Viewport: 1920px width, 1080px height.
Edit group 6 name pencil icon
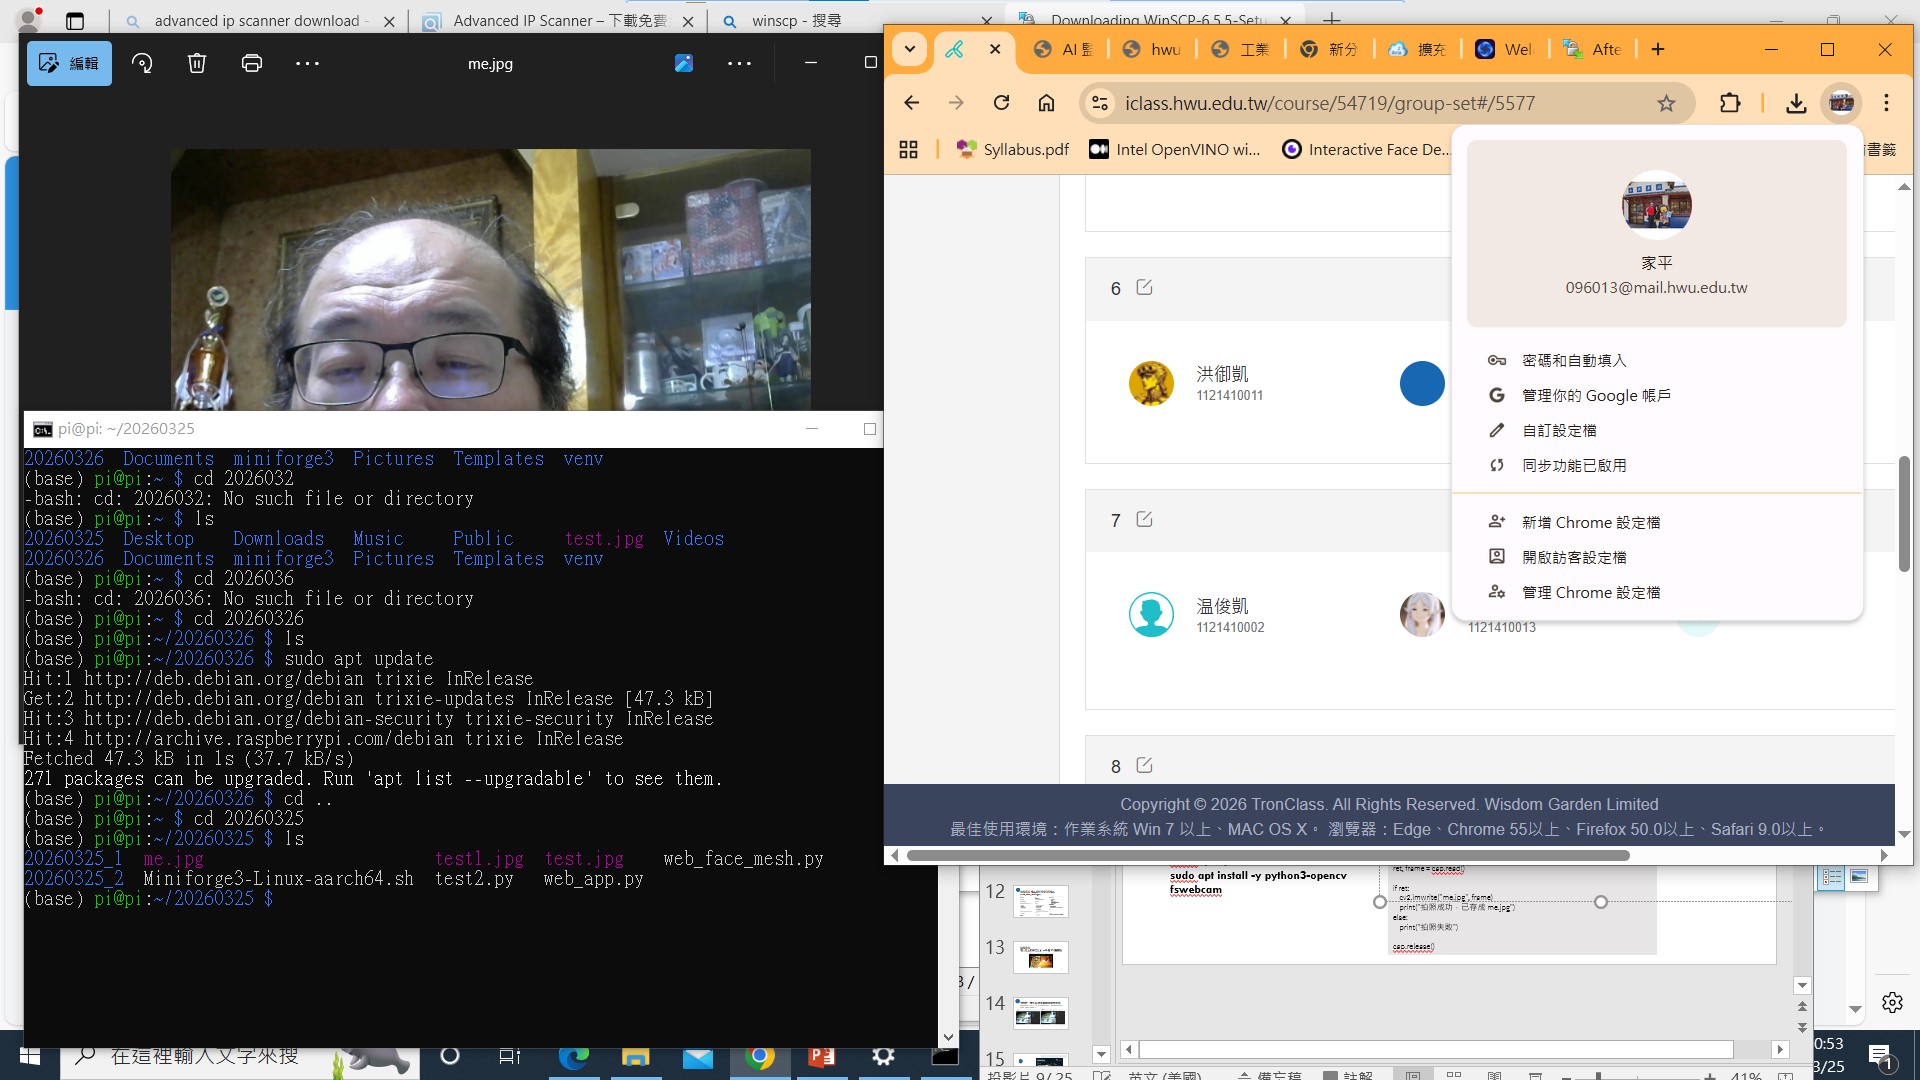[1145, 288]
